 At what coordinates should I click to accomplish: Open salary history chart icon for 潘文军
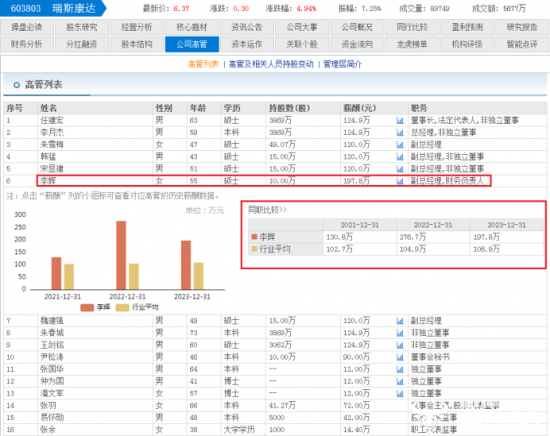[400, 394]
